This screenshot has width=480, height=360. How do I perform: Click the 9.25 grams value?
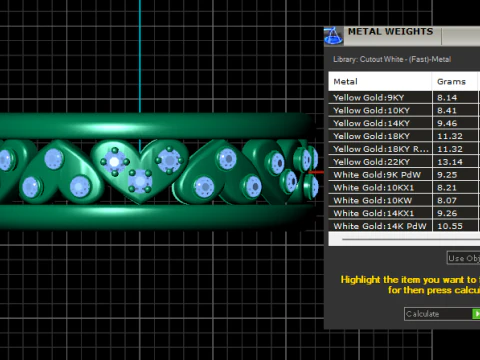(x=447, y=175)
